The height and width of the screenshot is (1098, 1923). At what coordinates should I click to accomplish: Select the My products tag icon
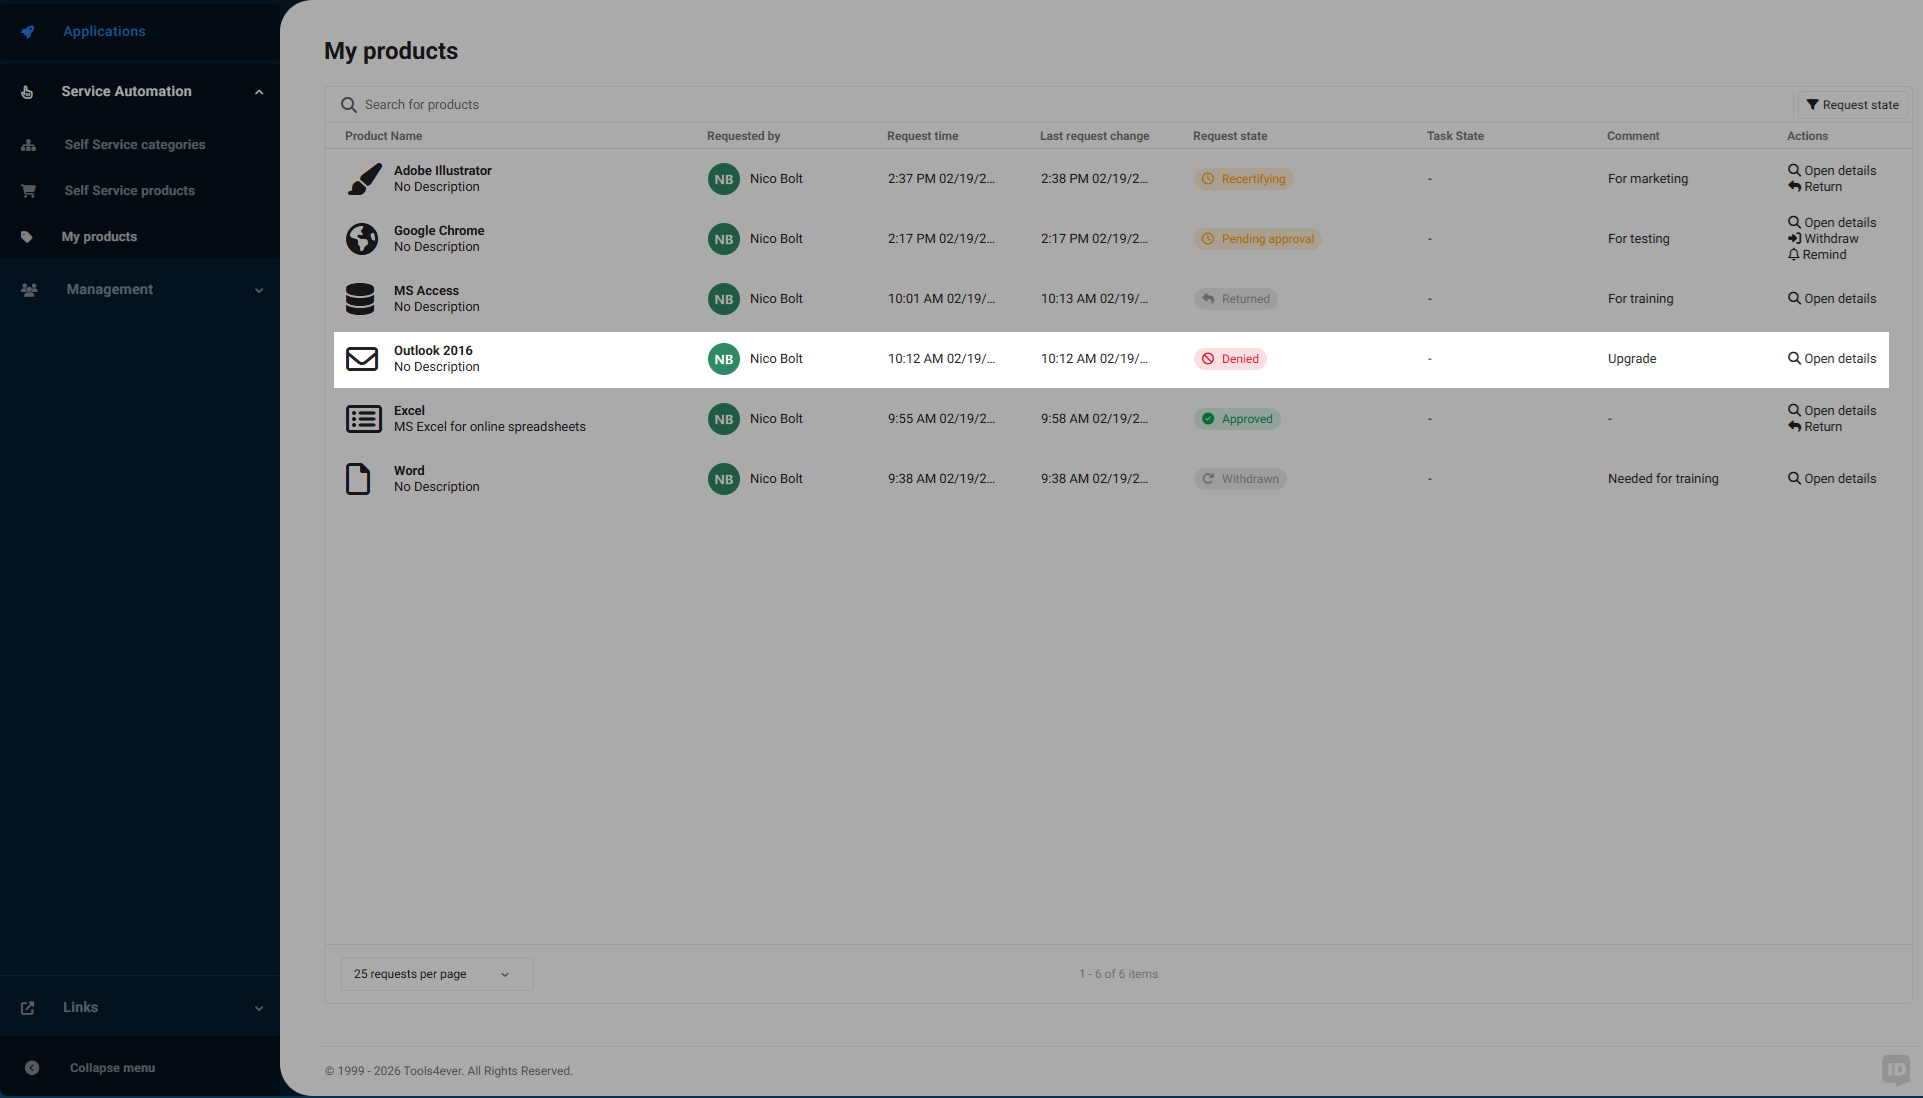click(28, 237)
